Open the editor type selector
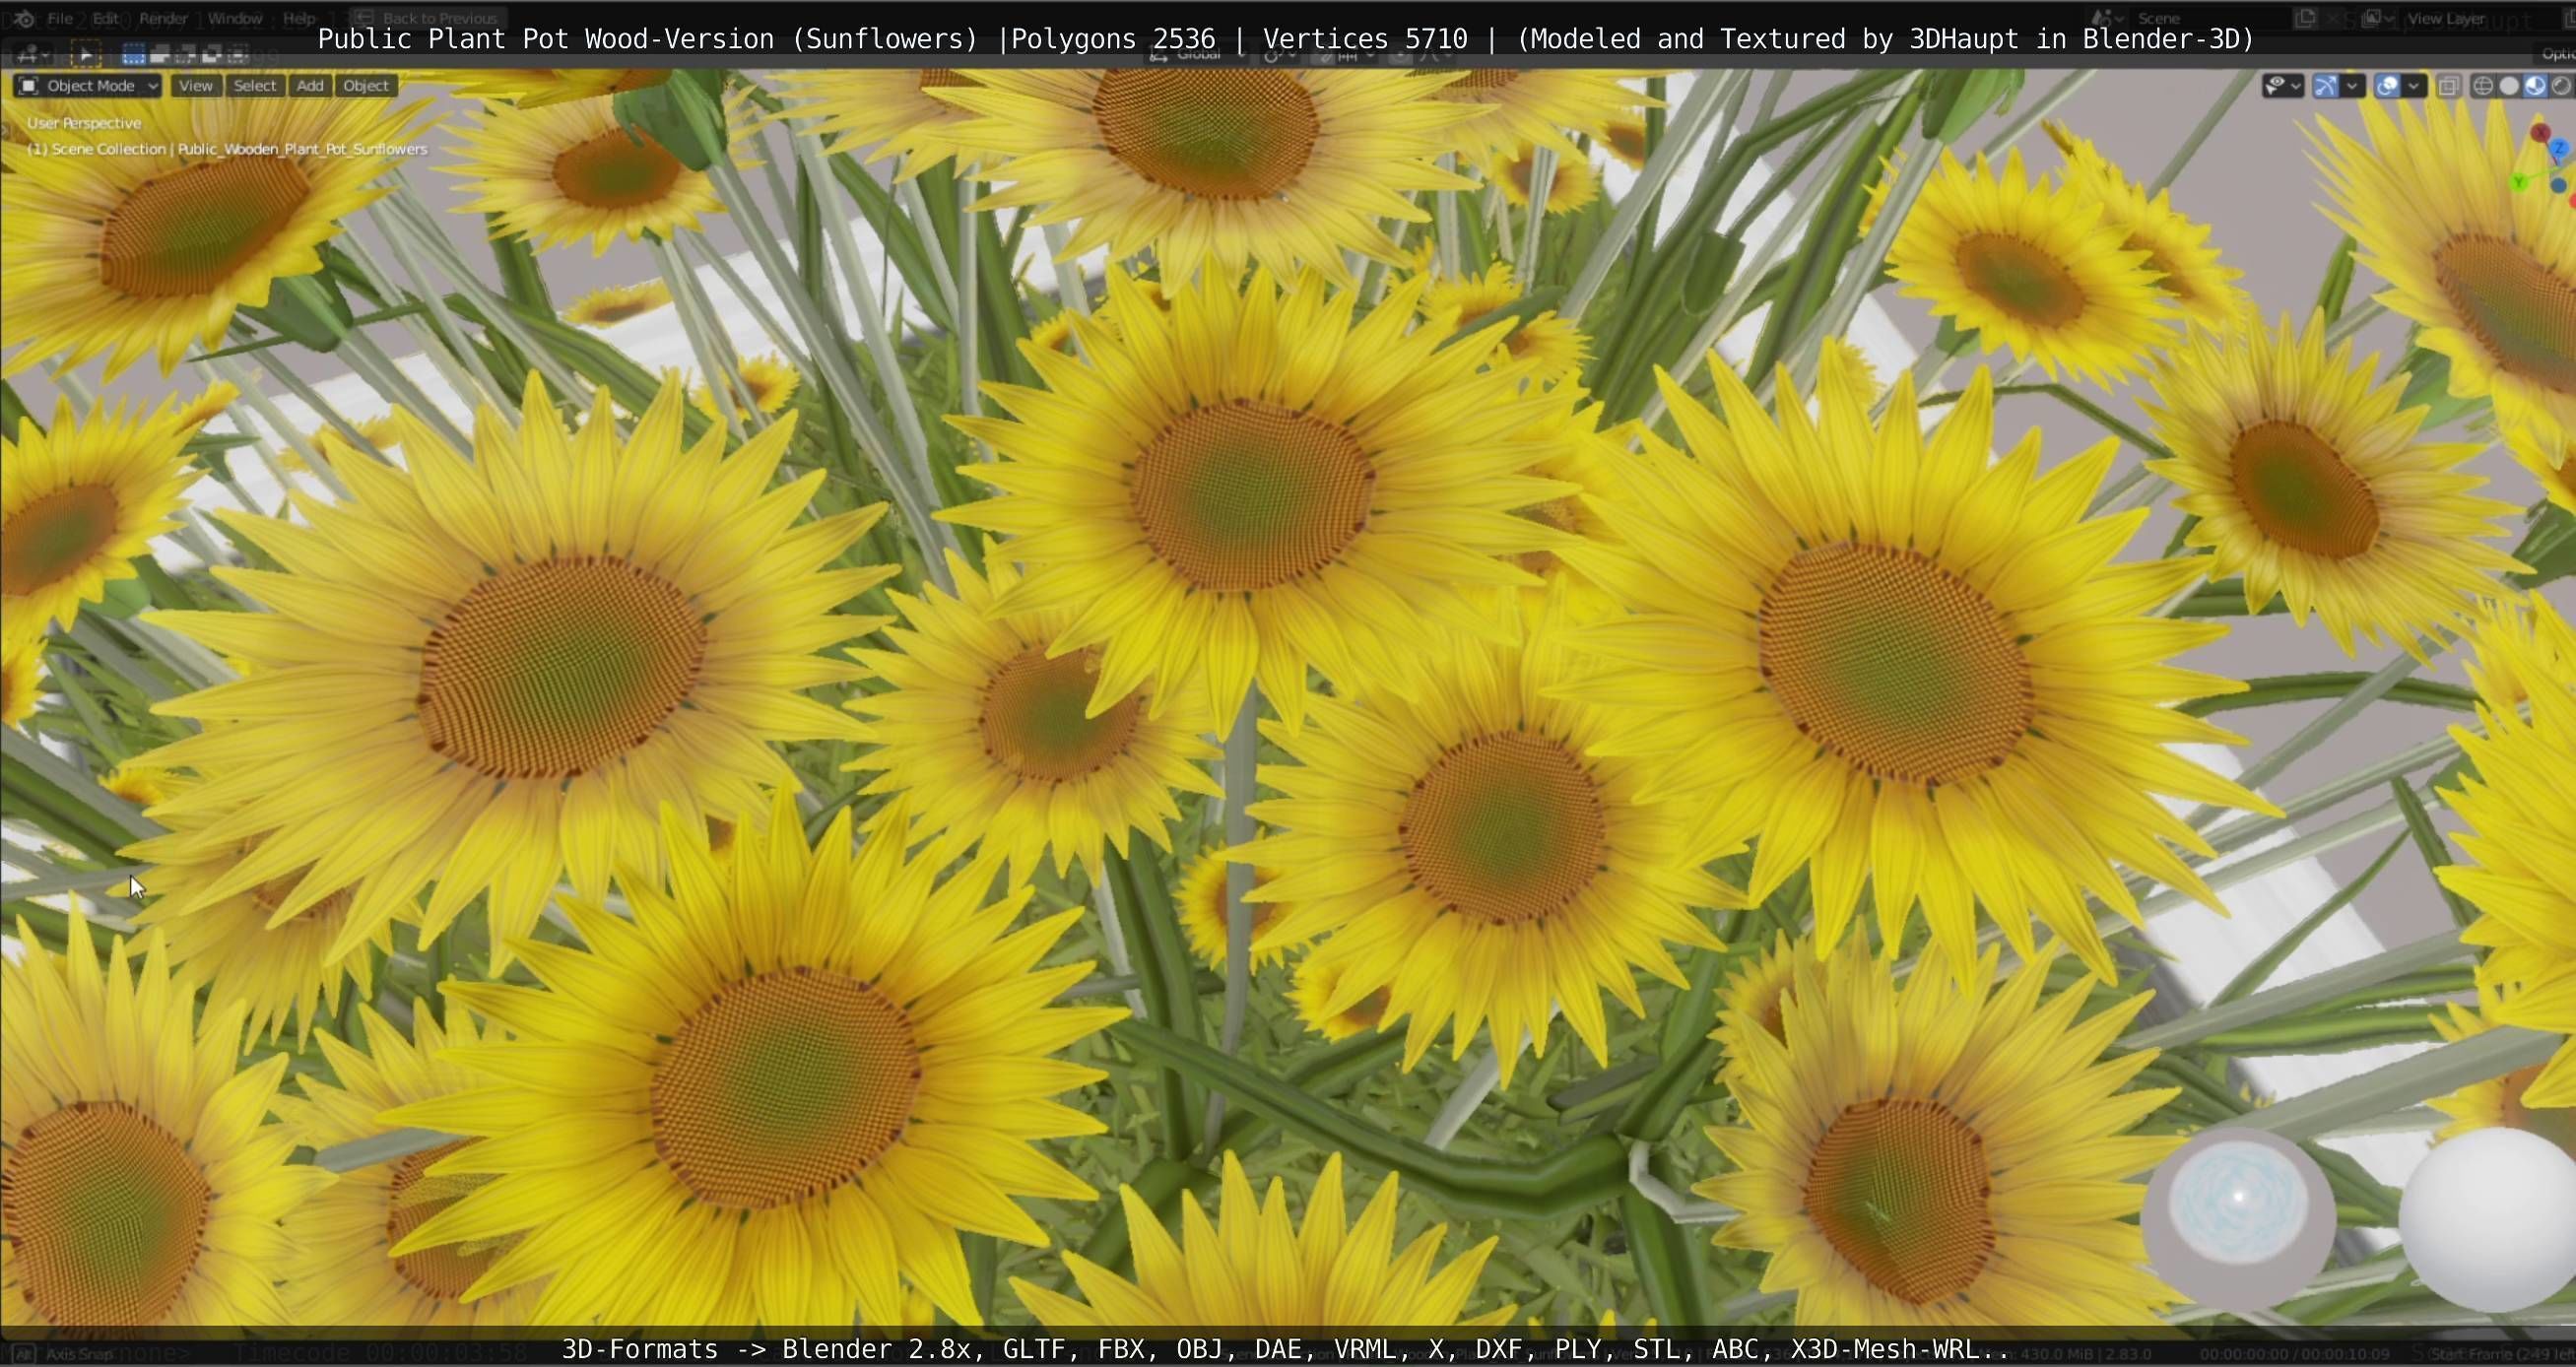The image size is (2576, 1367). point(32,54)
